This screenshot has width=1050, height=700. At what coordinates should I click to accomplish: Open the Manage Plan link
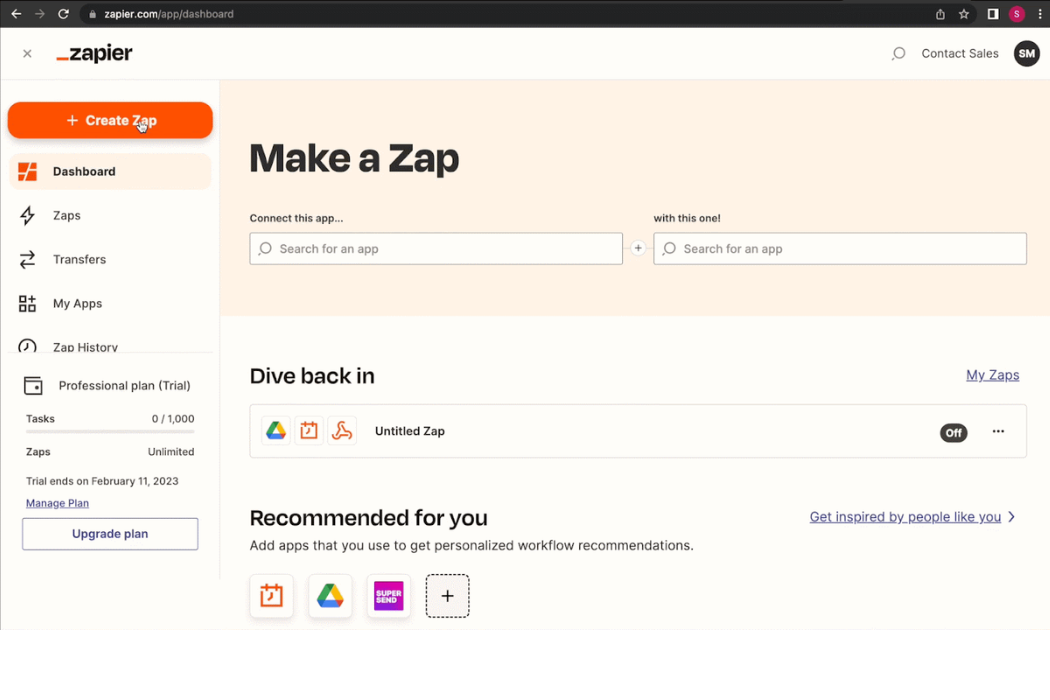58,503
